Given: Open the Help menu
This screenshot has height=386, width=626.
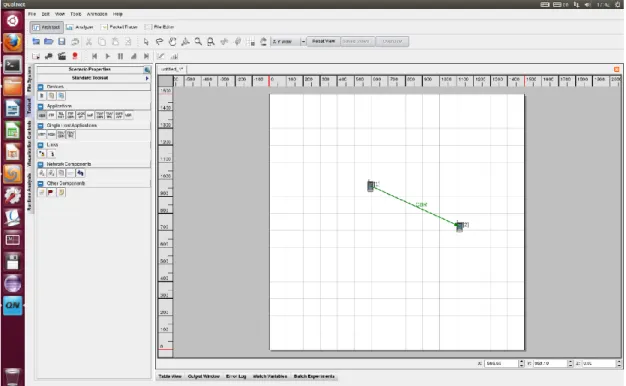Looking at the screenshot, I should coord(117,14).
